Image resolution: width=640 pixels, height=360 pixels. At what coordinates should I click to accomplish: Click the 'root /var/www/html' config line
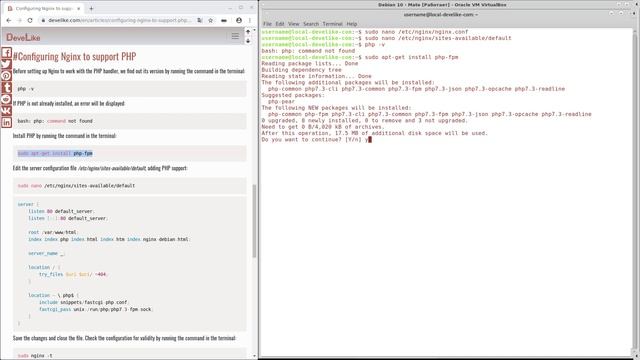point(53,232)
